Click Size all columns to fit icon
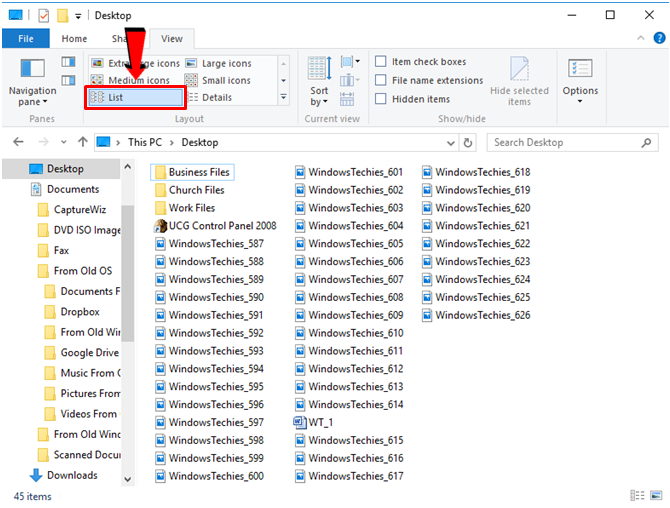This screenshot has height=508, width=670. 347,99
